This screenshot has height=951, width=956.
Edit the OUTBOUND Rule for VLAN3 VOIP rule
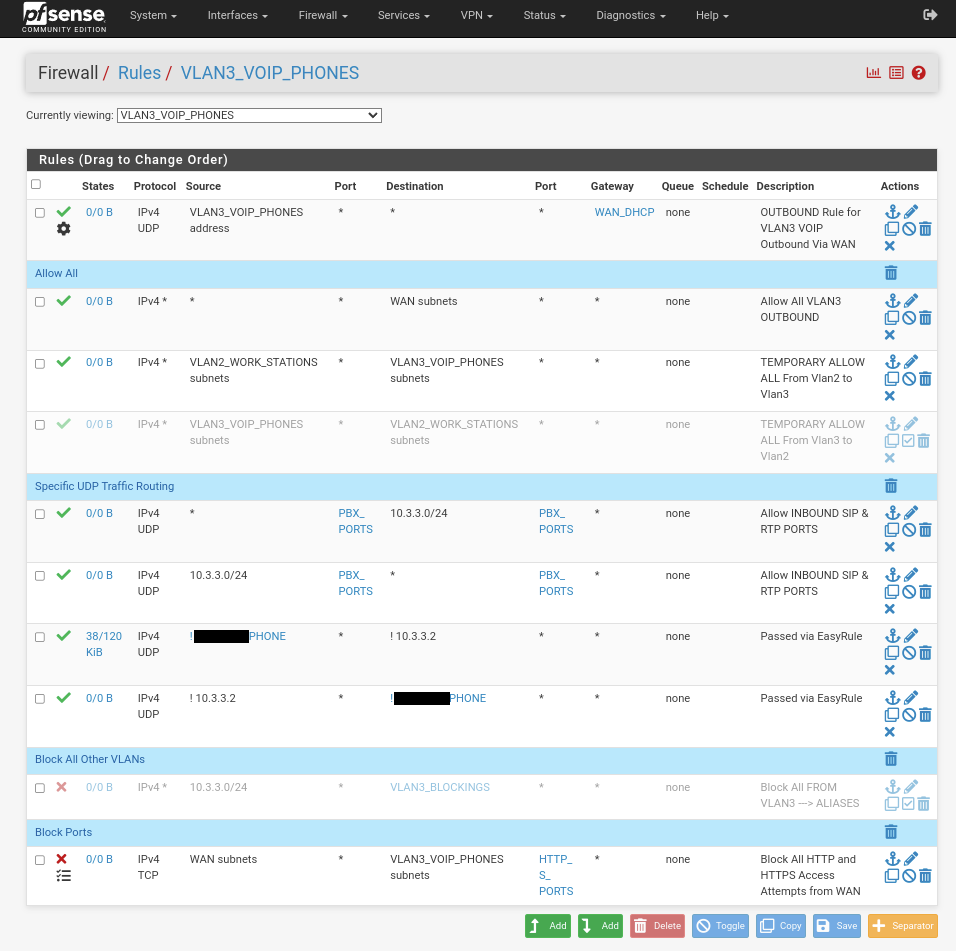911,212
